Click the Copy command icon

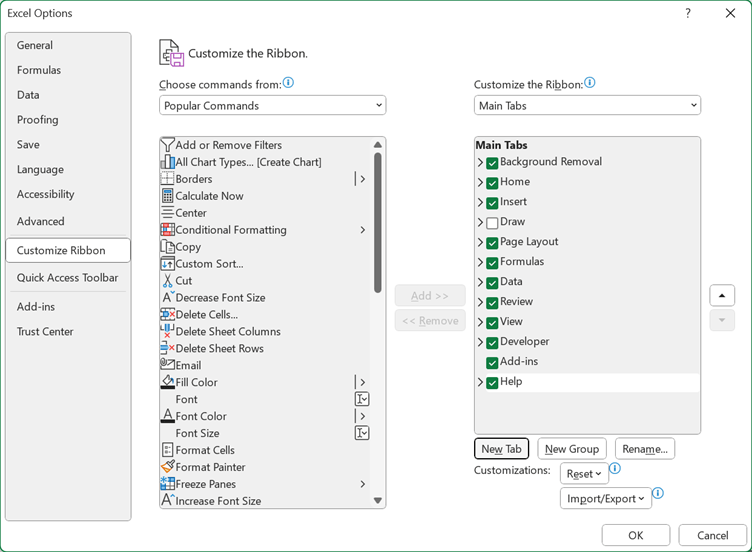[x=167, y=247]
